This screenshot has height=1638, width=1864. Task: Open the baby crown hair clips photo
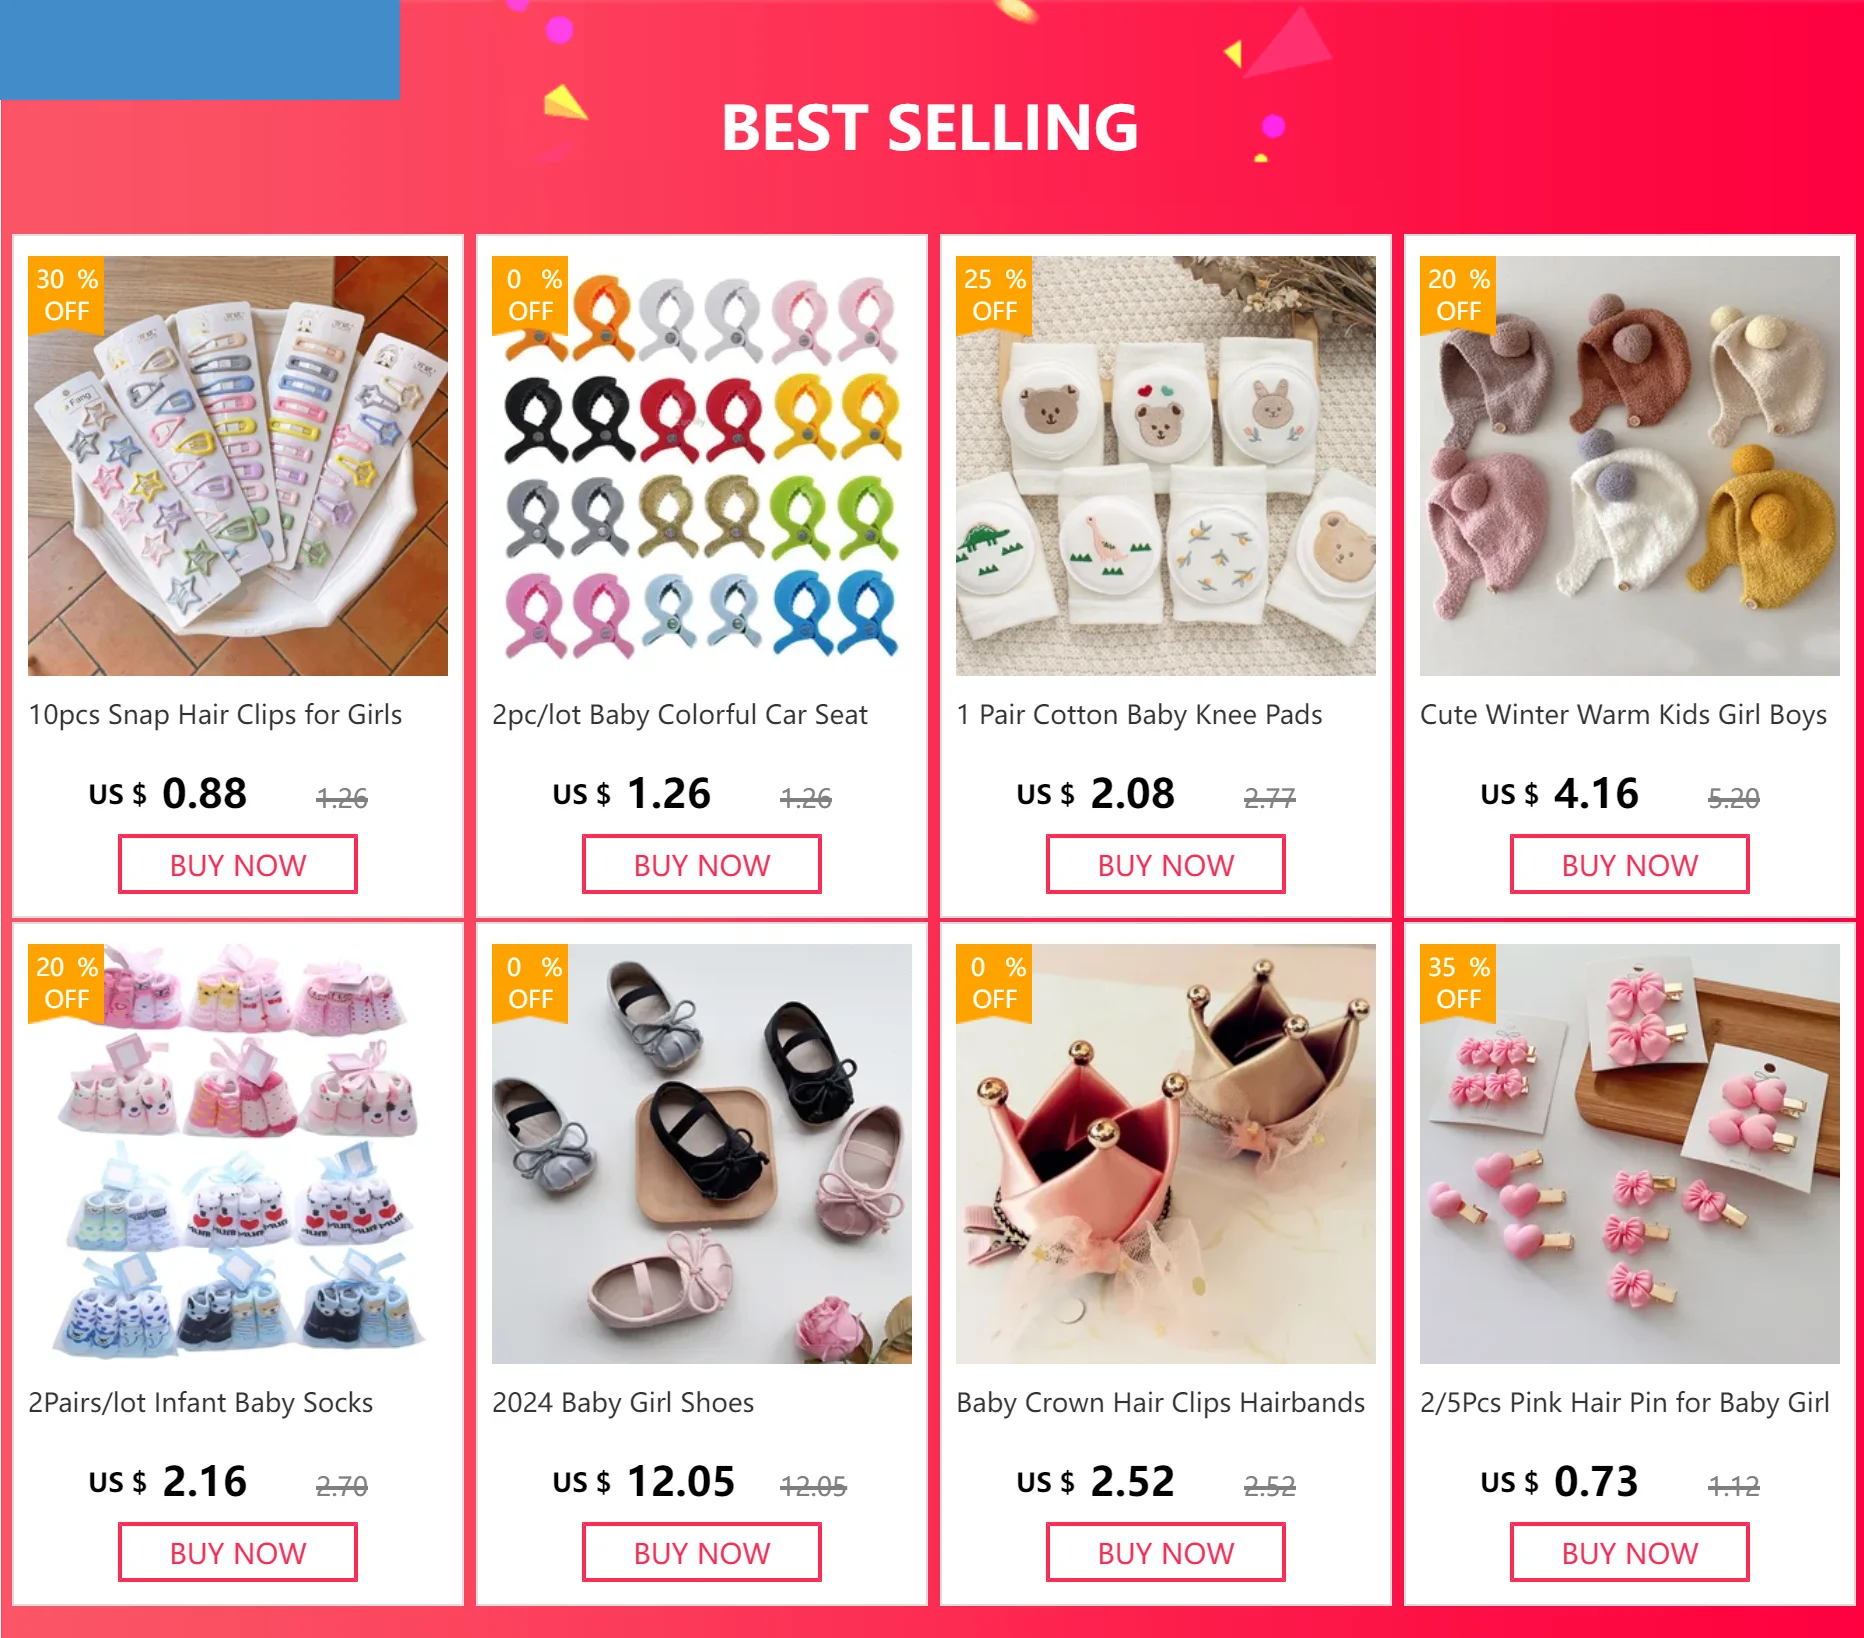[x=1166, y=1154]
